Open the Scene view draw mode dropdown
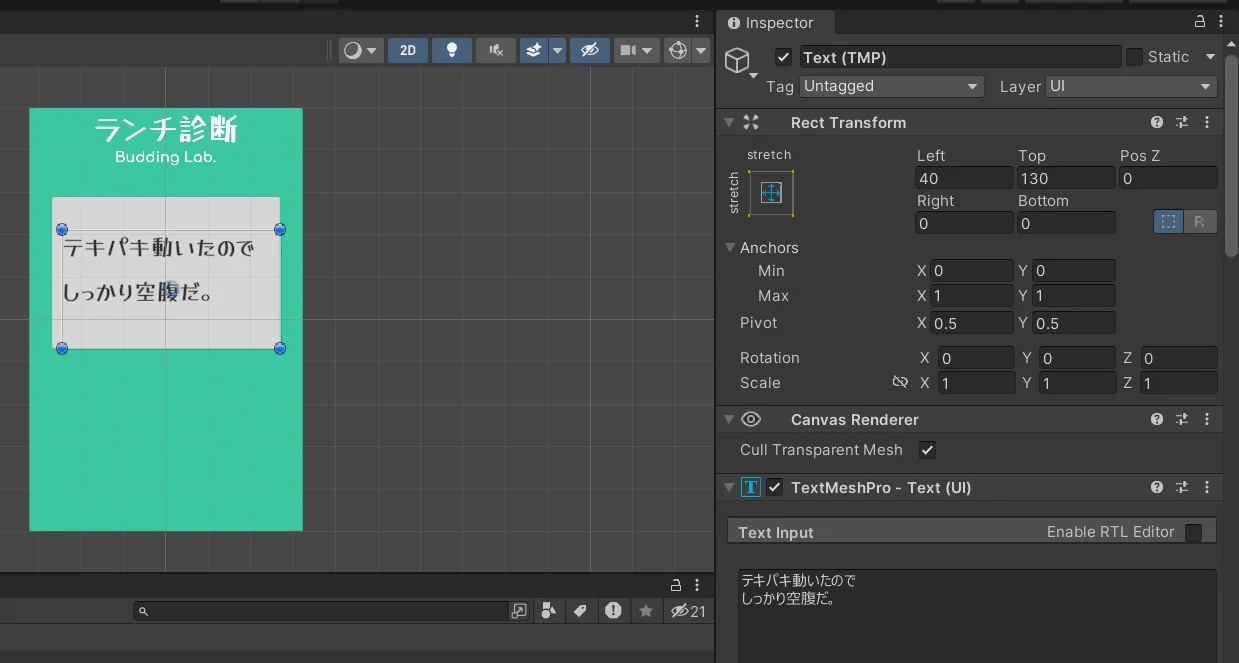 (361, 50)
